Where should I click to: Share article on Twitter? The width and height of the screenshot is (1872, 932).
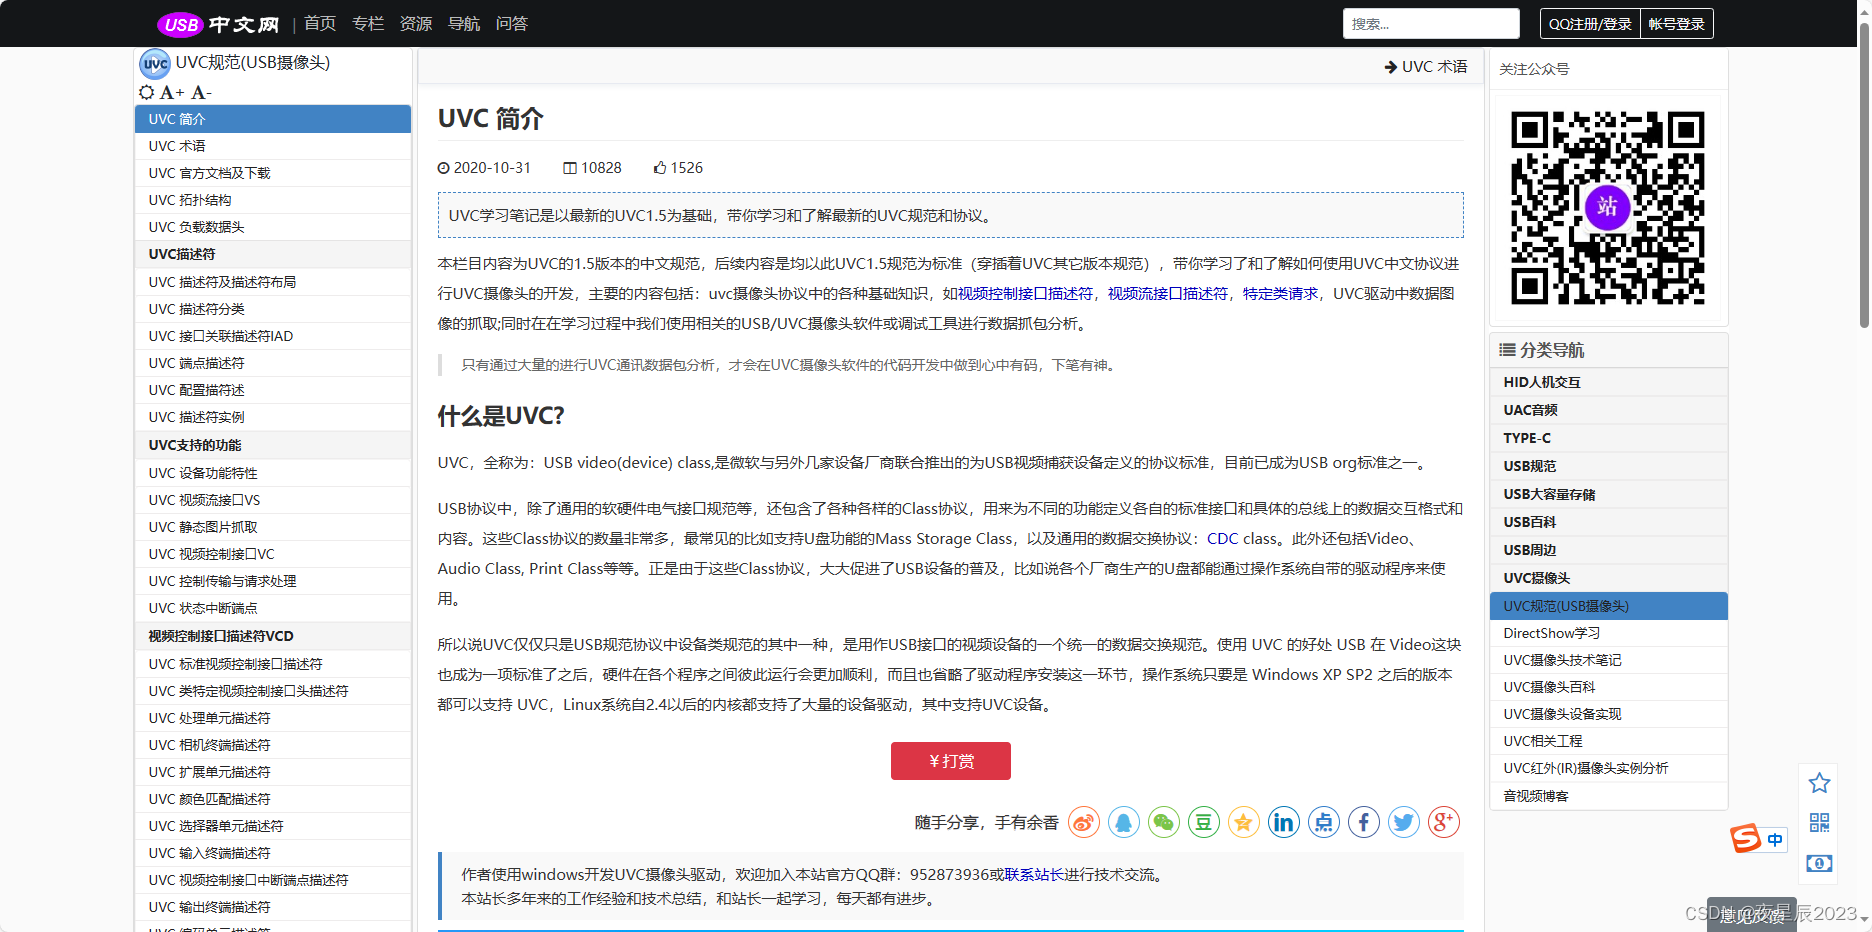click(1404, 822)
